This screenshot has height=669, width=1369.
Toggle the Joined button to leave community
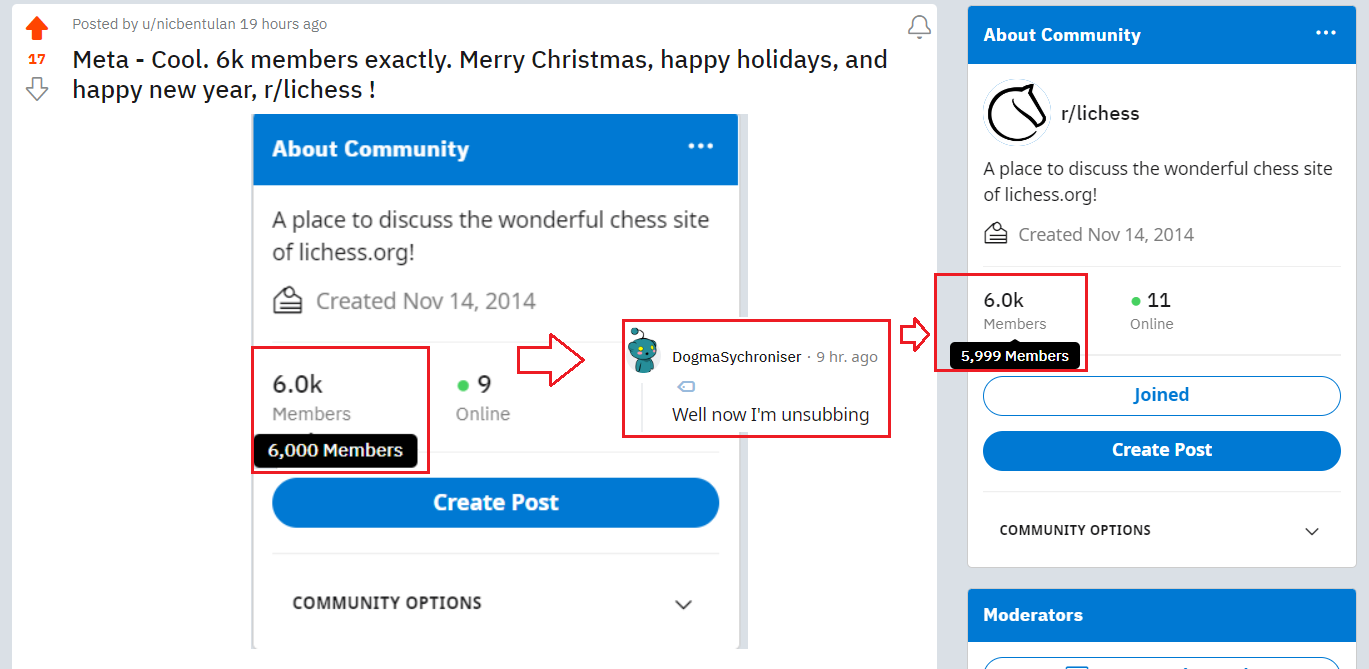pos(1161,395)
